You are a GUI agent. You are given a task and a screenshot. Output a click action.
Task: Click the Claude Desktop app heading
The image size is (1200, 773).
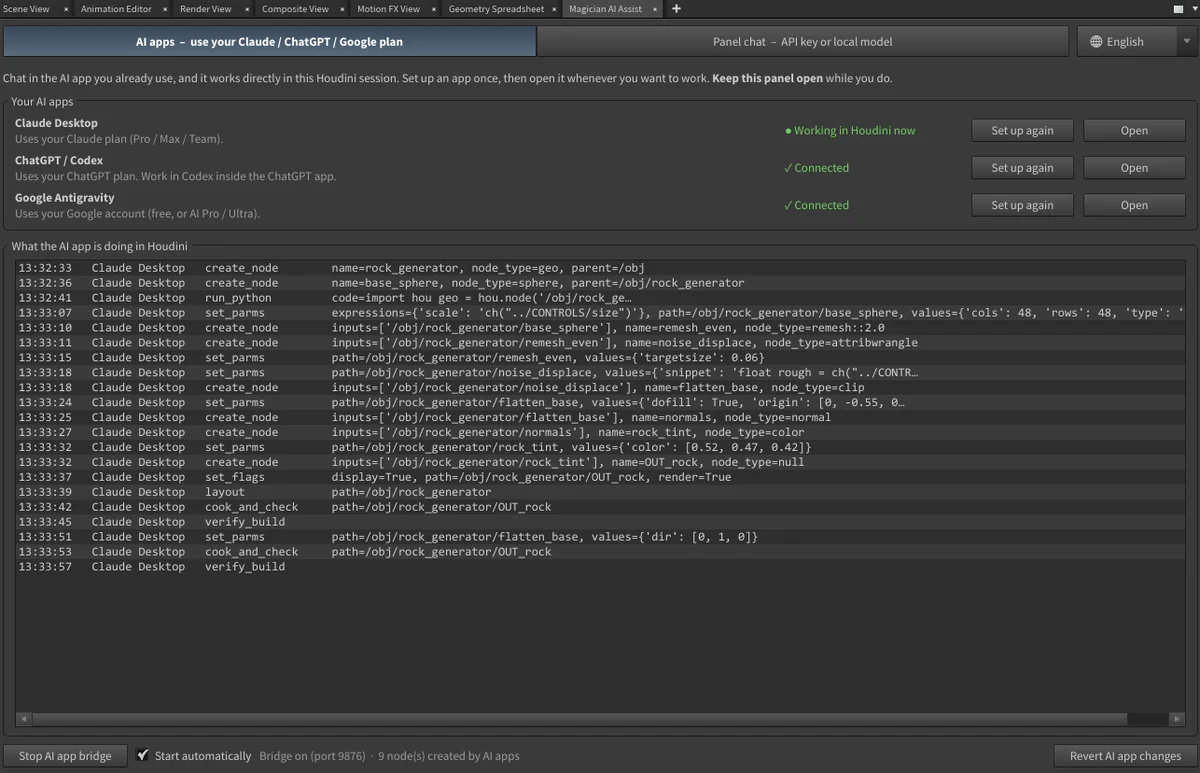click(x=56, y=123)
